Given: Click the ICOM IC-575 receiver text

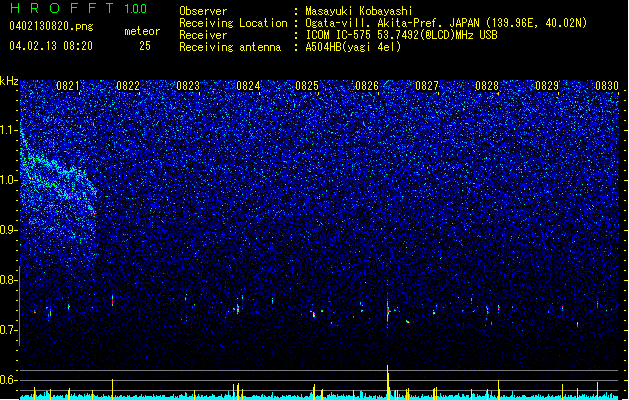Looking at the screenshot, I should pos(401,35).
